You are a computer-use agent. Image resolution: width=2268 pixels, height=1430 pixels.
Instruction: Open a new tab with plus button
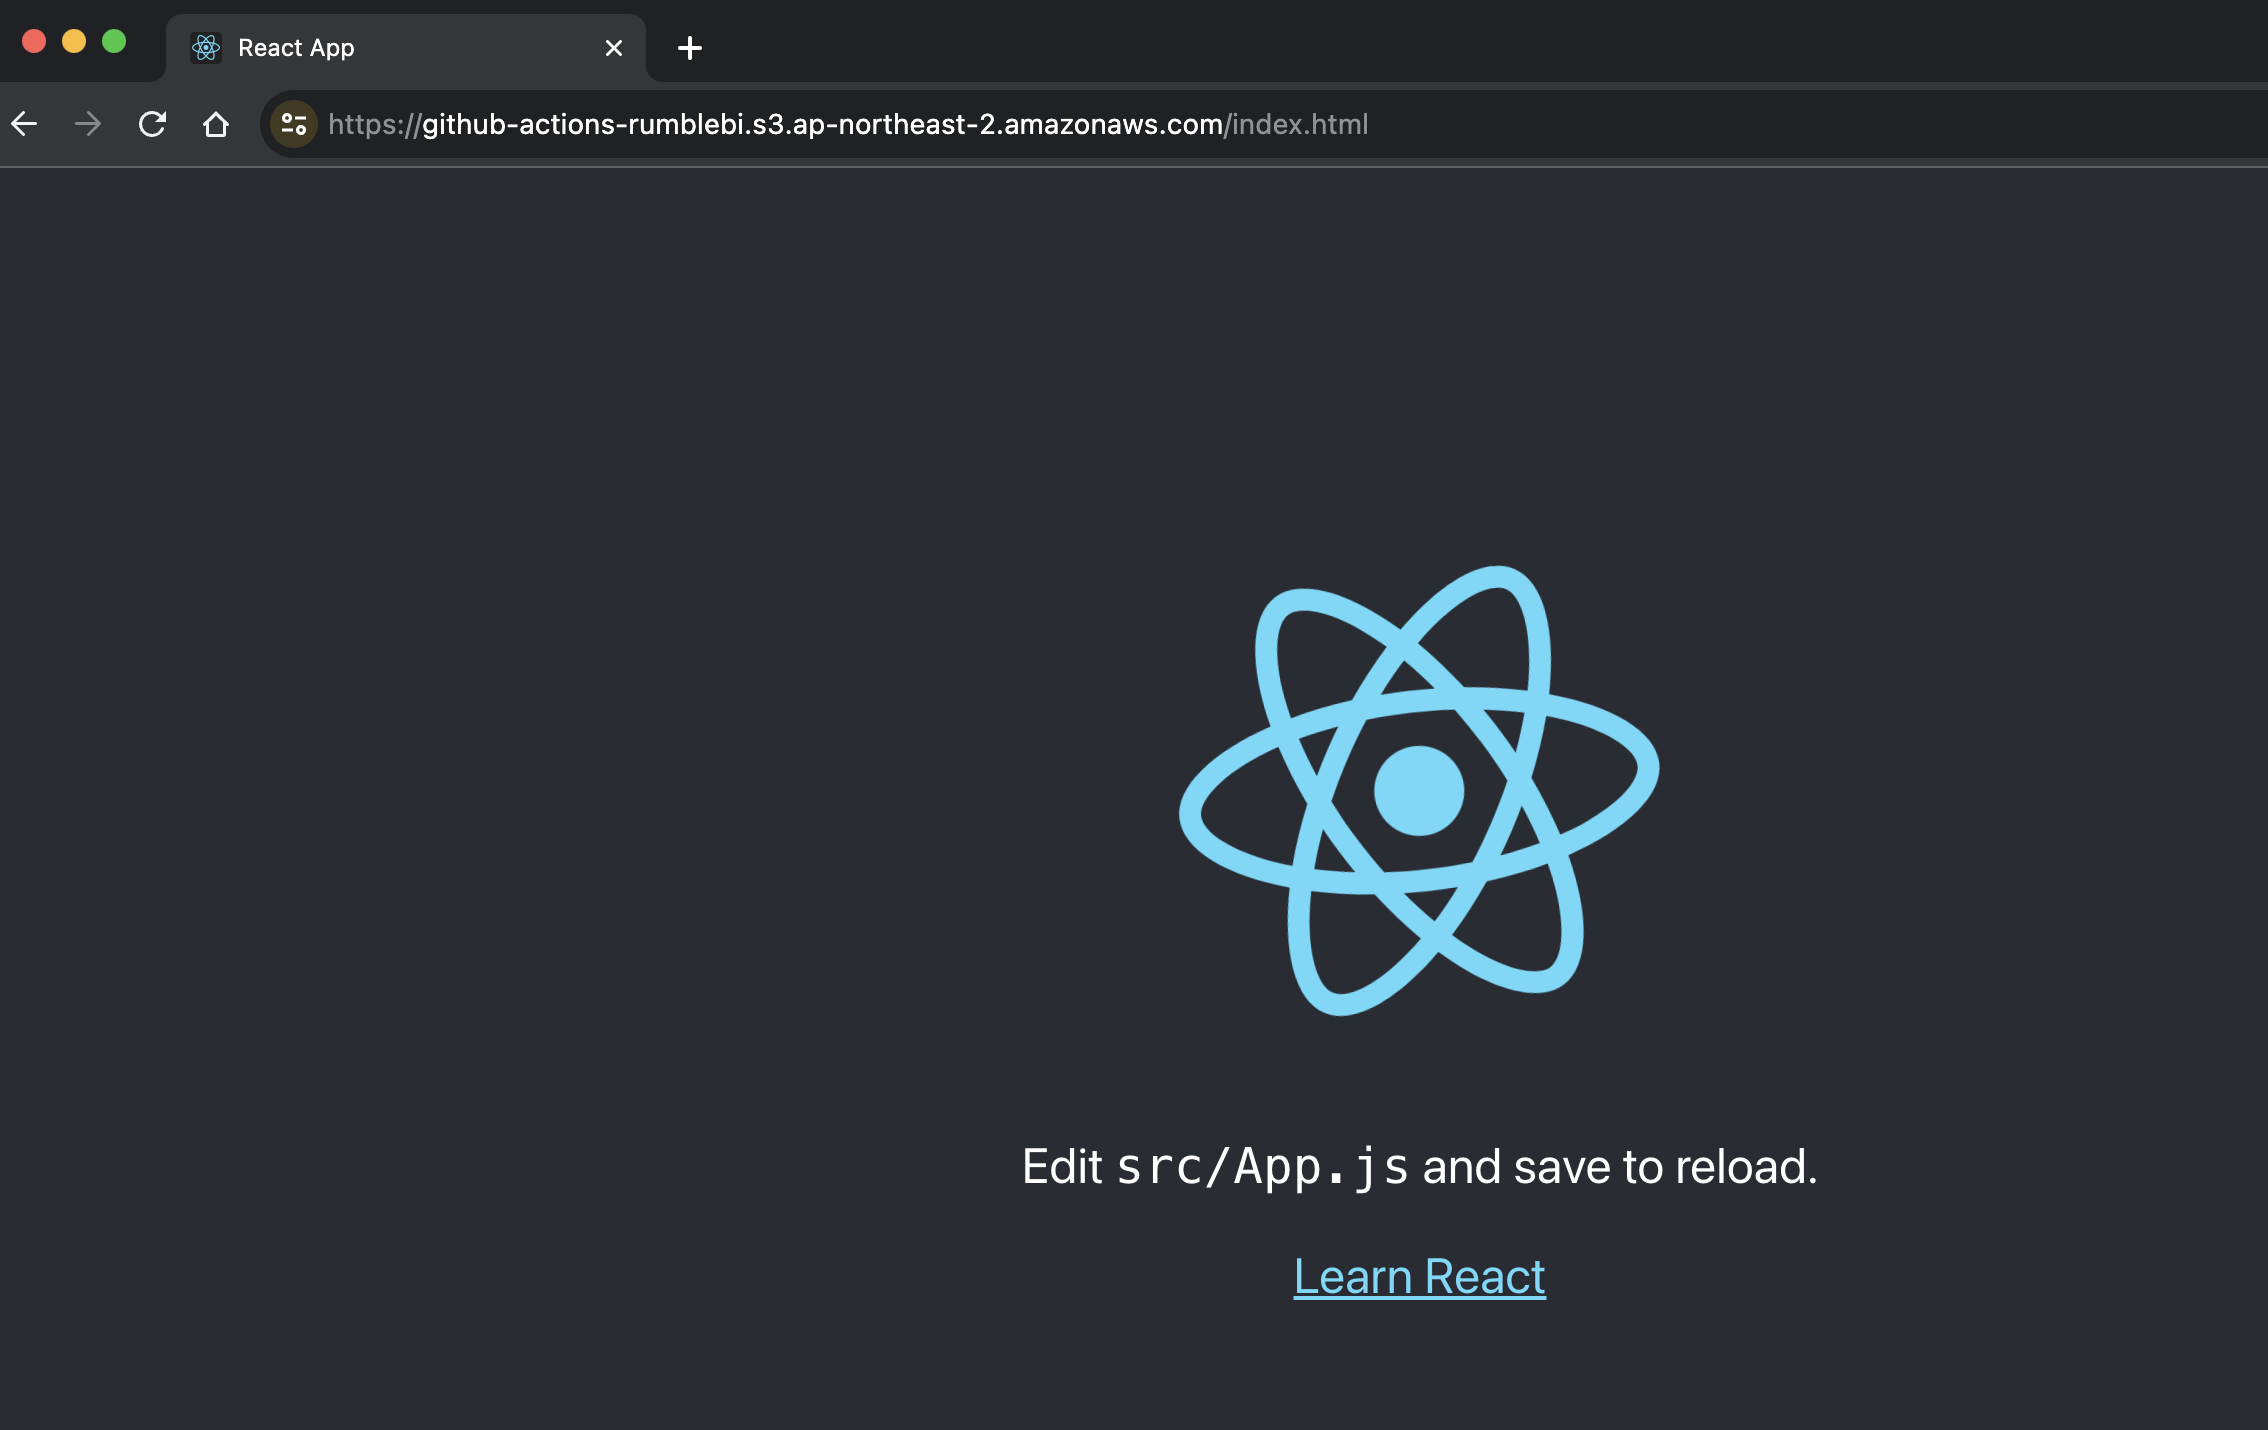690,48
